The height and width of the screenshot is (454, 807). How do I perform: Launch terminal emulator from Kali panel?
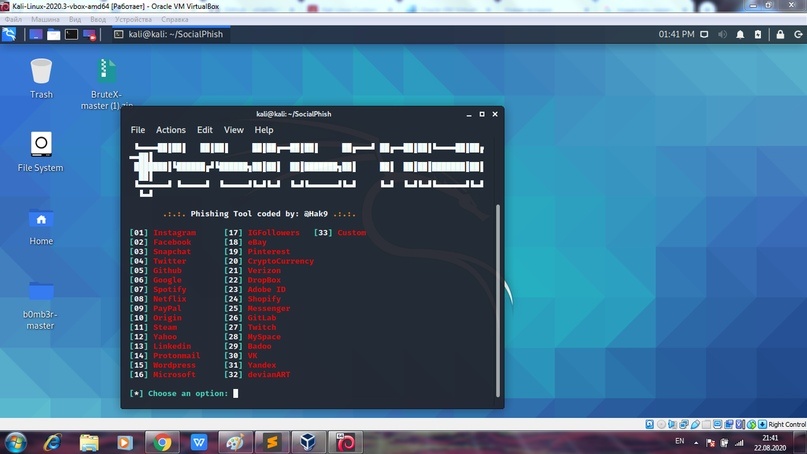tap(71, 34)
